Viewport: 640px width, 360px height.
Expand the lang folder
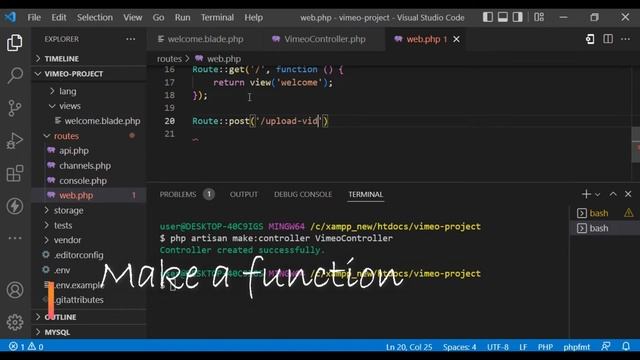[x=89, y=91]
